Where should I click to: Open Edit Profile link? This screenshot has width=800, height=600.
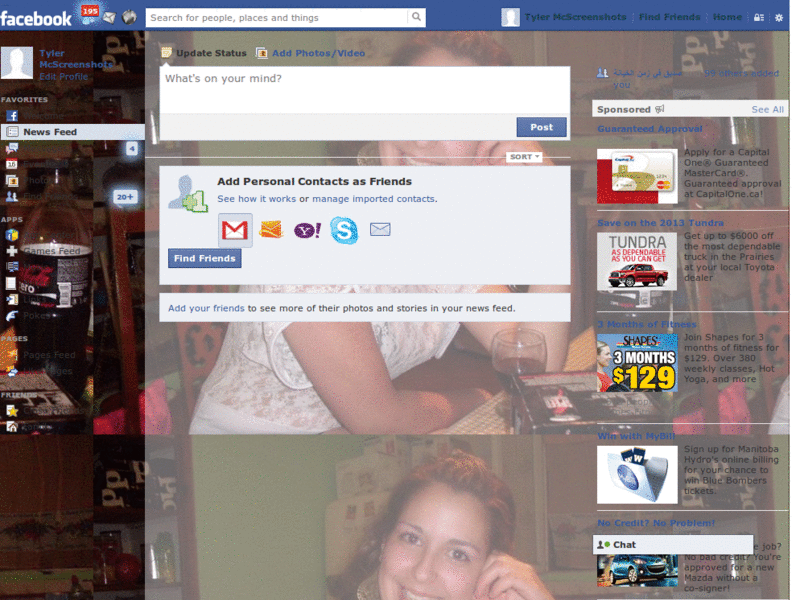point(63,77)
